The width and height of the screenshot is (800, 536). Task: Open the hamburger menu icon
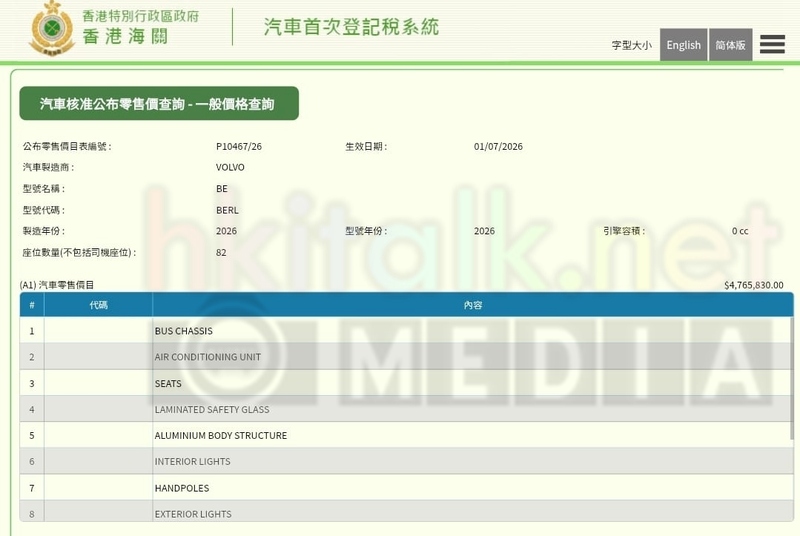(x=772, y=44)
